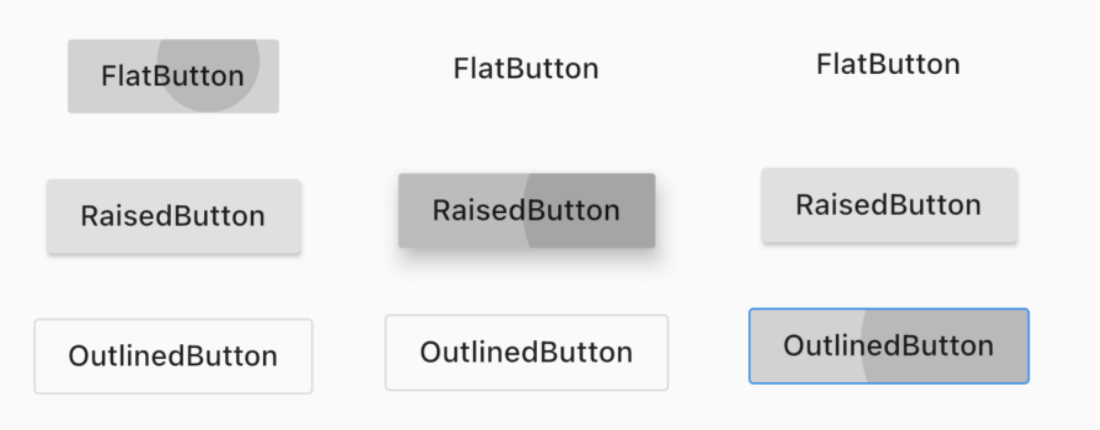Activate the gray-filled OutlinedButton with focus outline
Screen dimensions: 1100x430
(888, 346)
